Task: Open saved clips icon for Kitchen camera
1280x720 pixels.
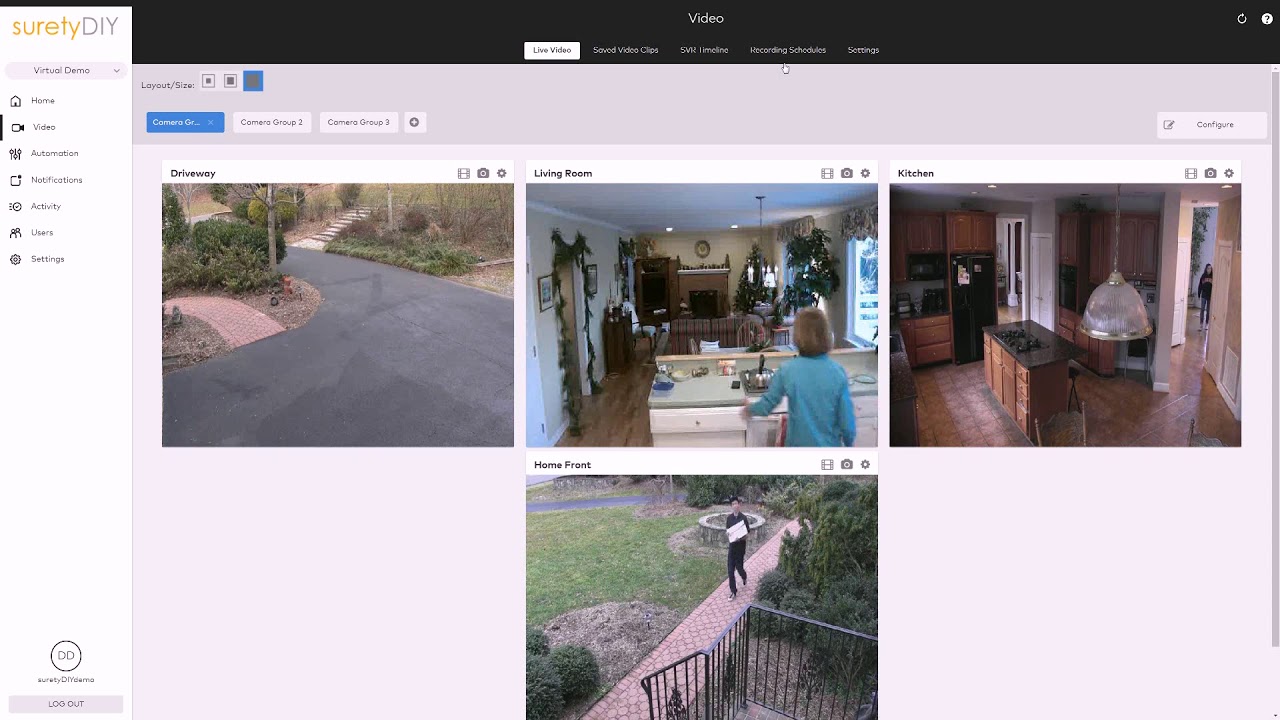Action: pyautogui.click(x=1191, y=173)
